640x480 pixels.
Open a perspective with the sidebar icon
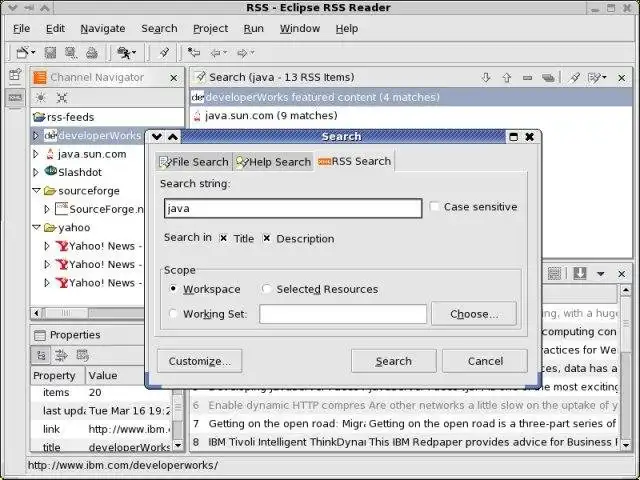(x=15, y=75)
